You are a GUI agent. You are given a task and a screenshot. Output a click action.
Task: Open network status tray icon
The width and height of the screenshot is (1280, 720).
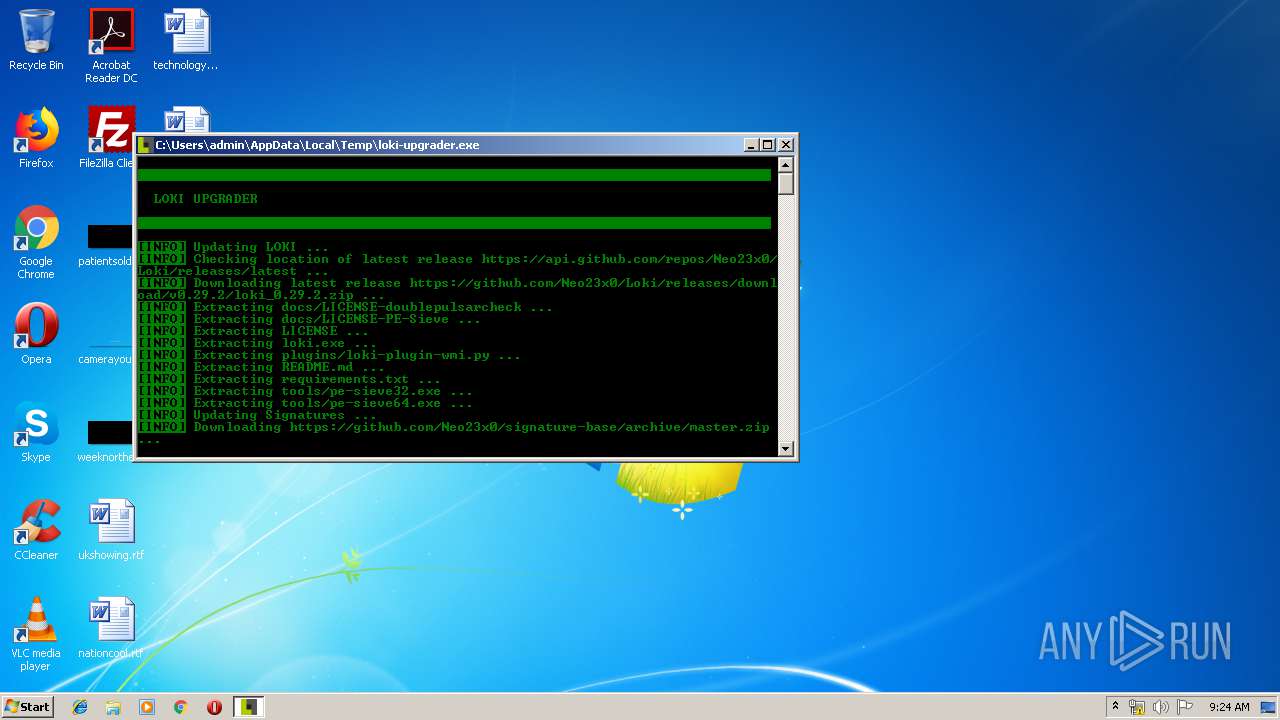coord(1137,707)
